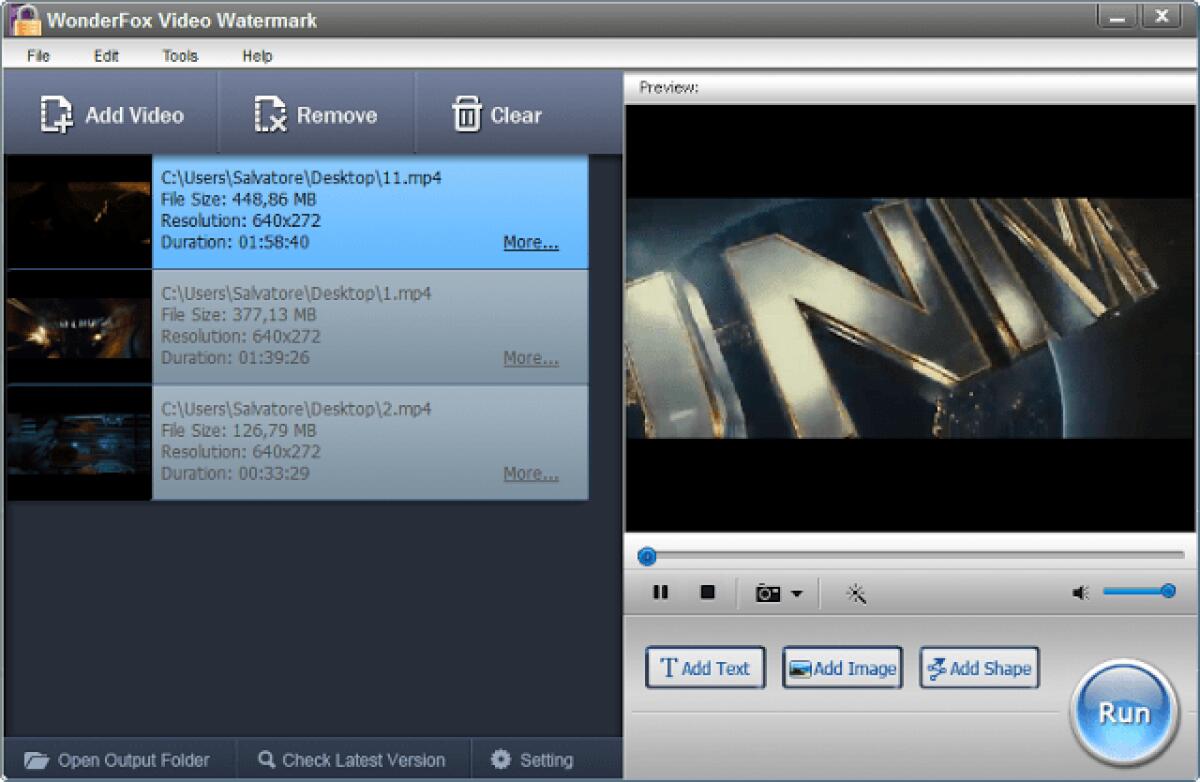
Task: Mute the preview audio
Action: click(1080, 591)
